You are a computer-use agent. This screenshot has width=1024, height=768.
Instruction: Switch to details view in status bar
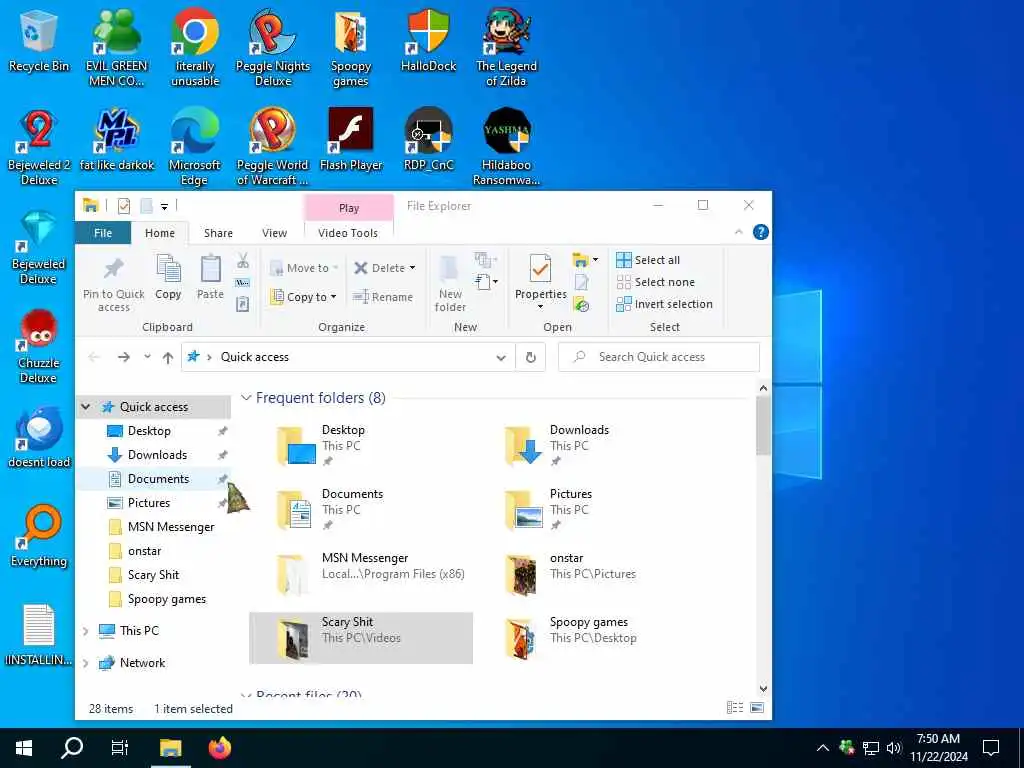coord(735,708)
